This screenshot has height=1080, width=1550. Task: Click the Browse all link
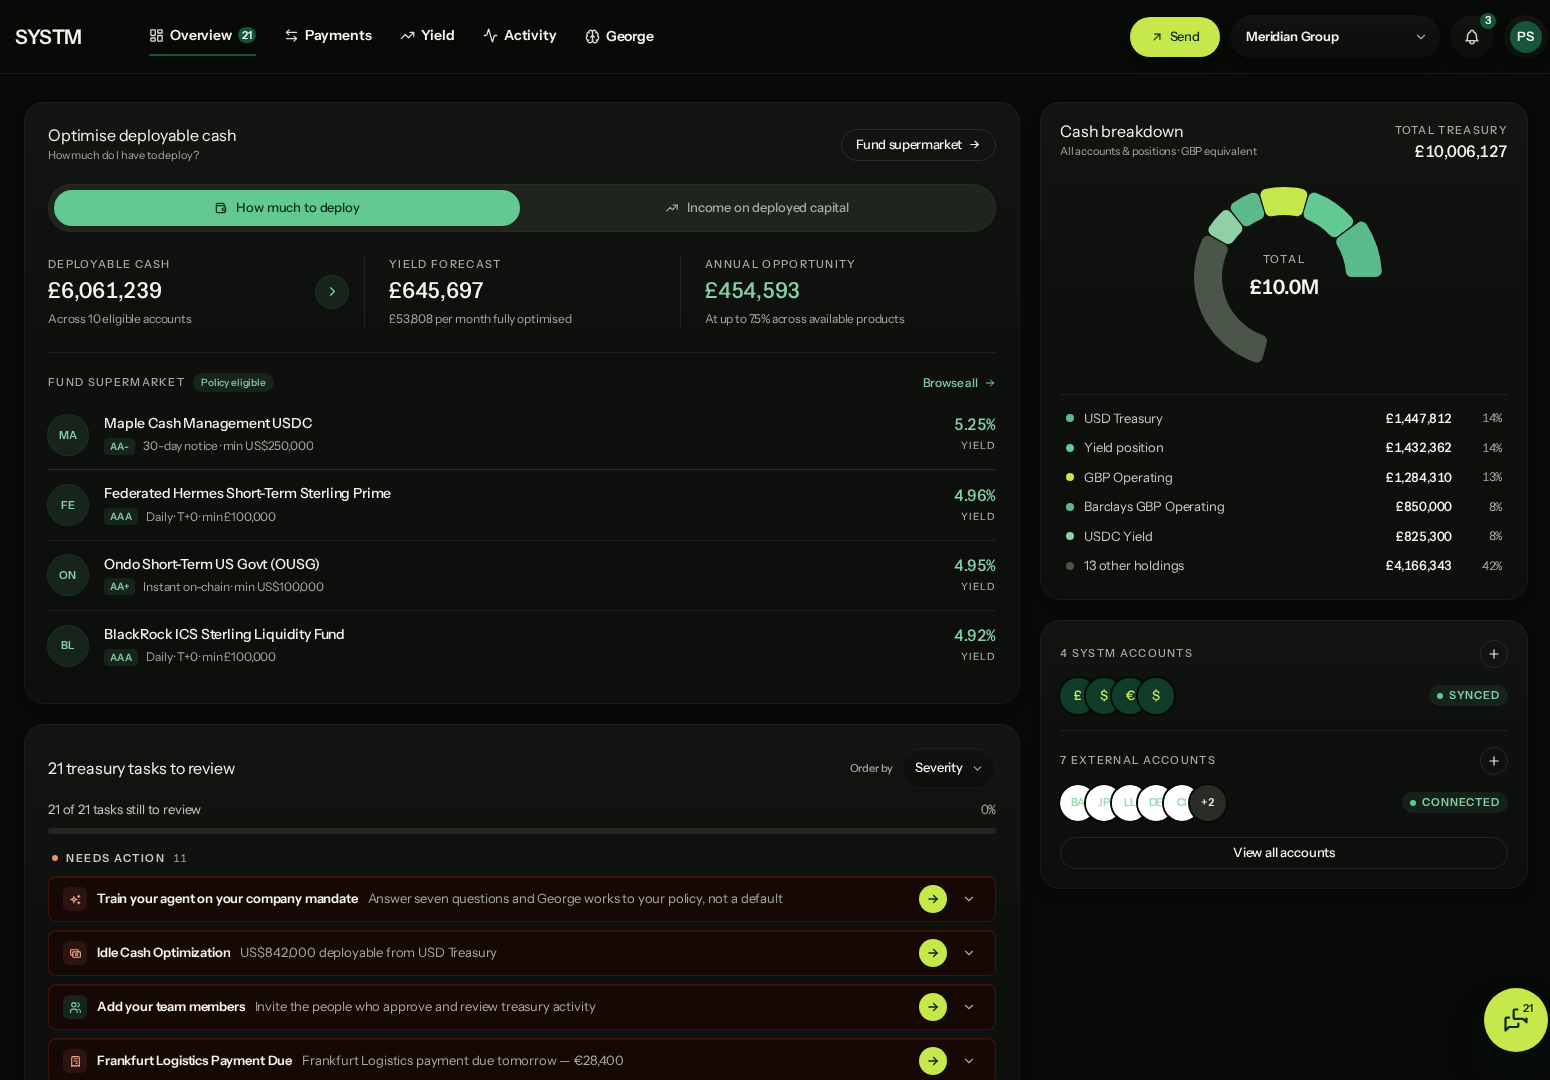[x=959, y=383]
